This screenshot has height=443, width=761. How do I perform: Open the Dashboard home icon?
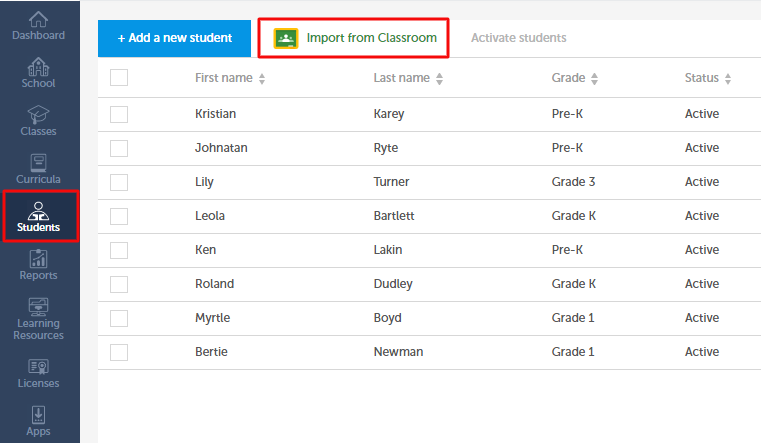pyautogui.click(x=38, y=19)
